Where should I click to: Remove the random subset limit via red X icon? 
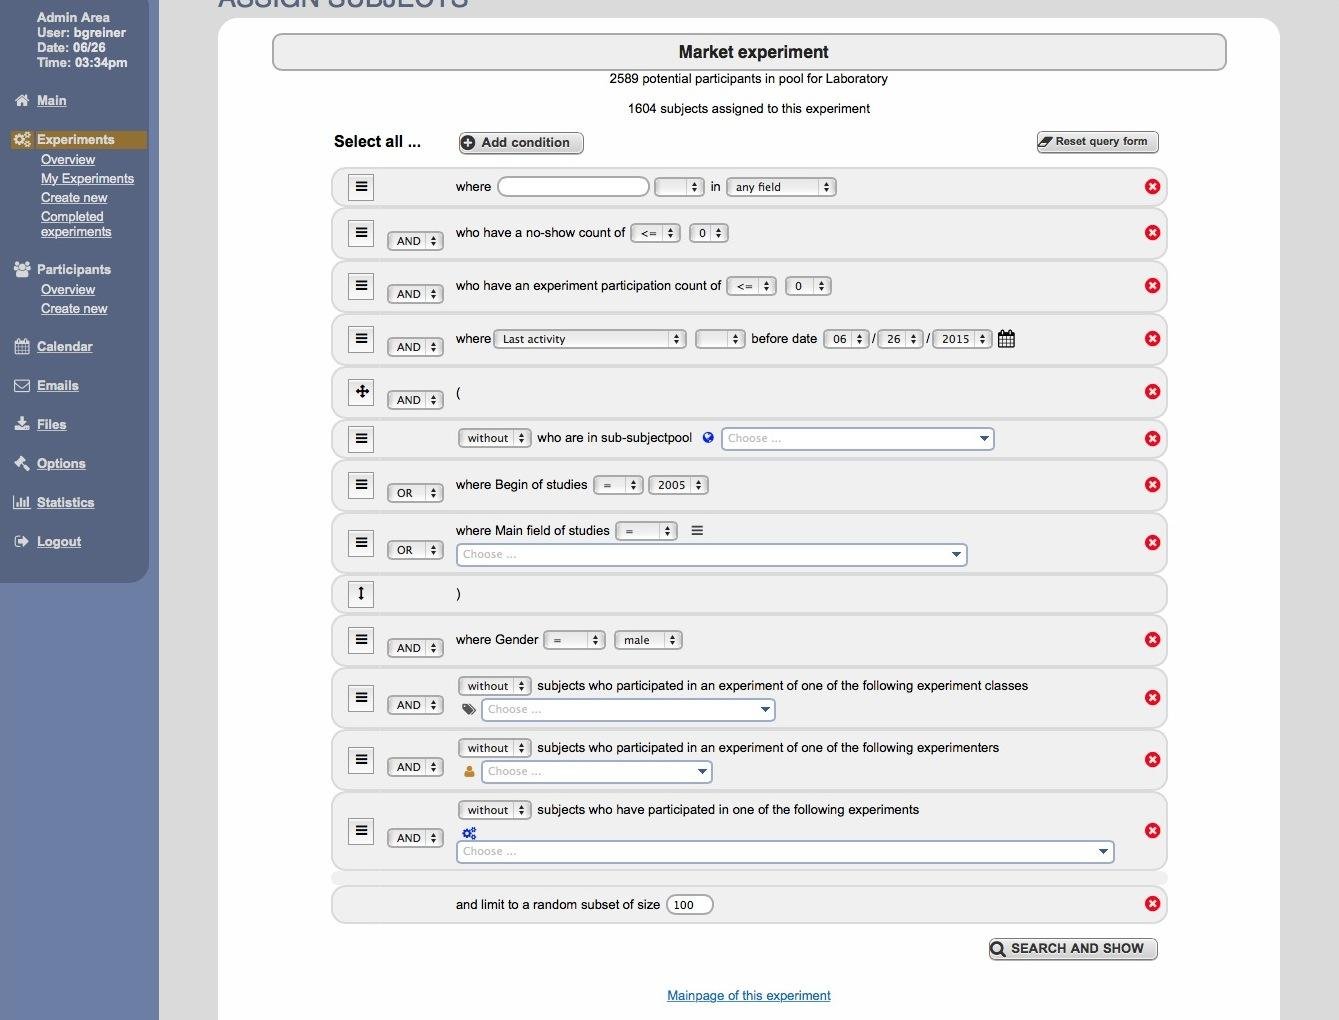click(1152, 903)
